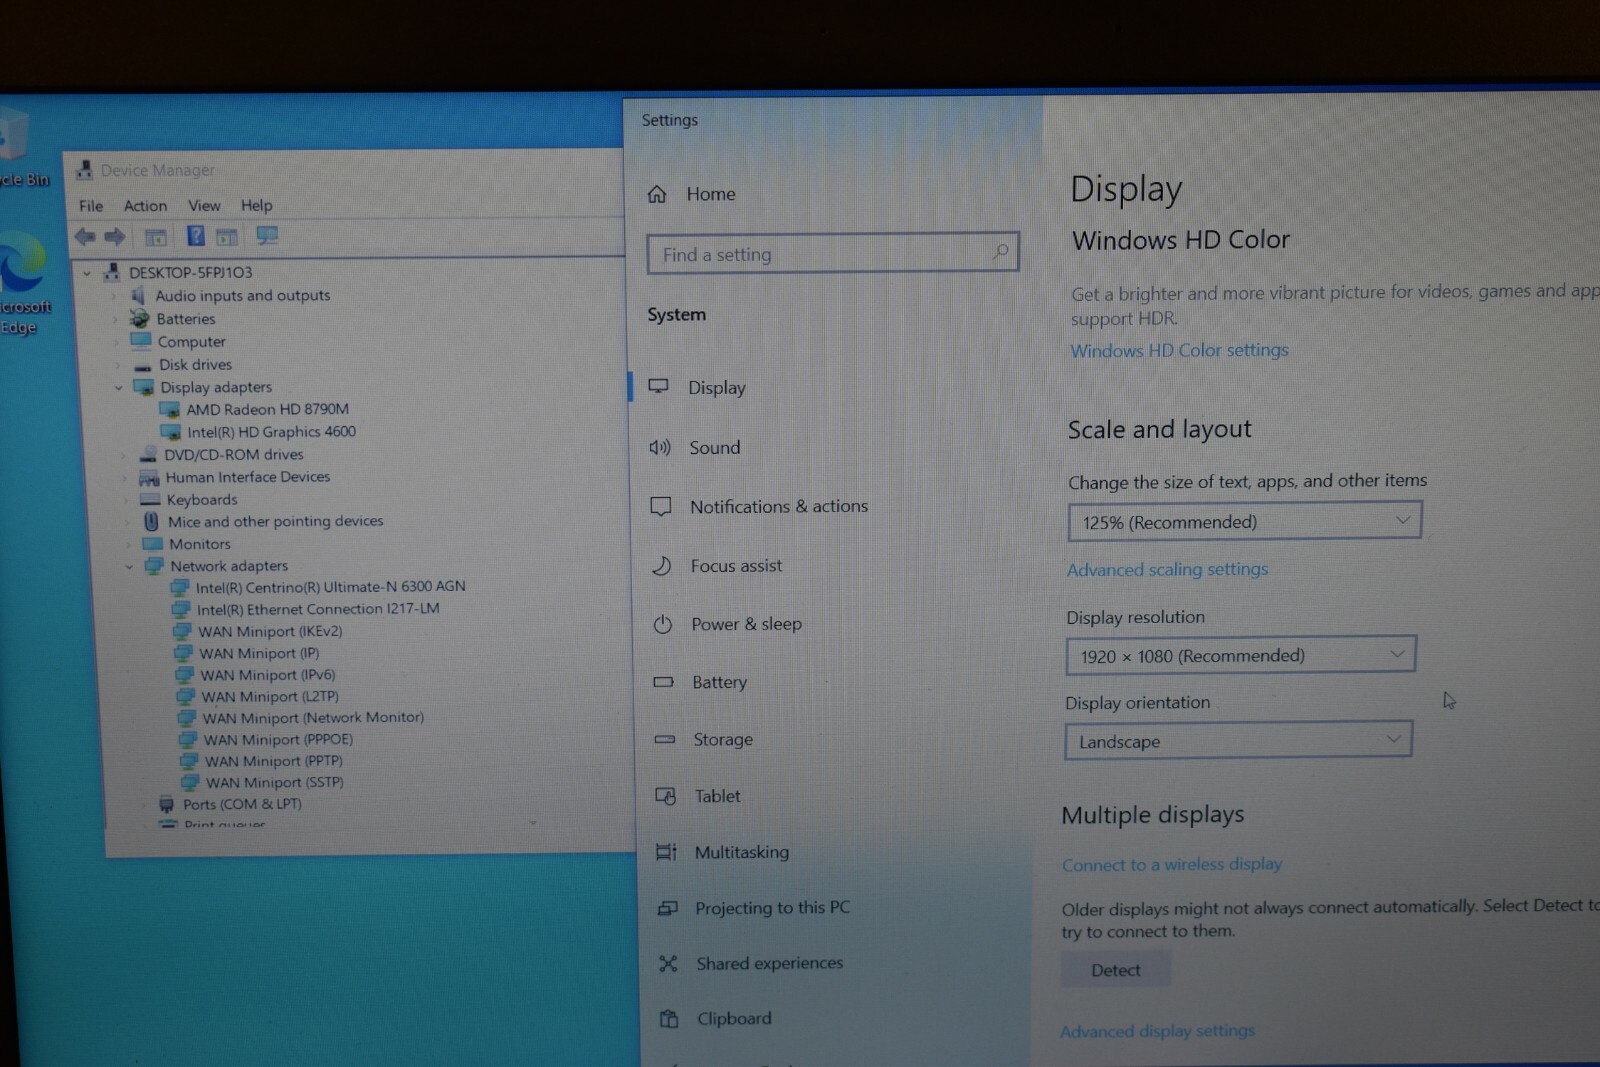The image size is (1600, 1067).
Task: Click Back arrow in Device Manager toolbar
Action: [85, 237]
